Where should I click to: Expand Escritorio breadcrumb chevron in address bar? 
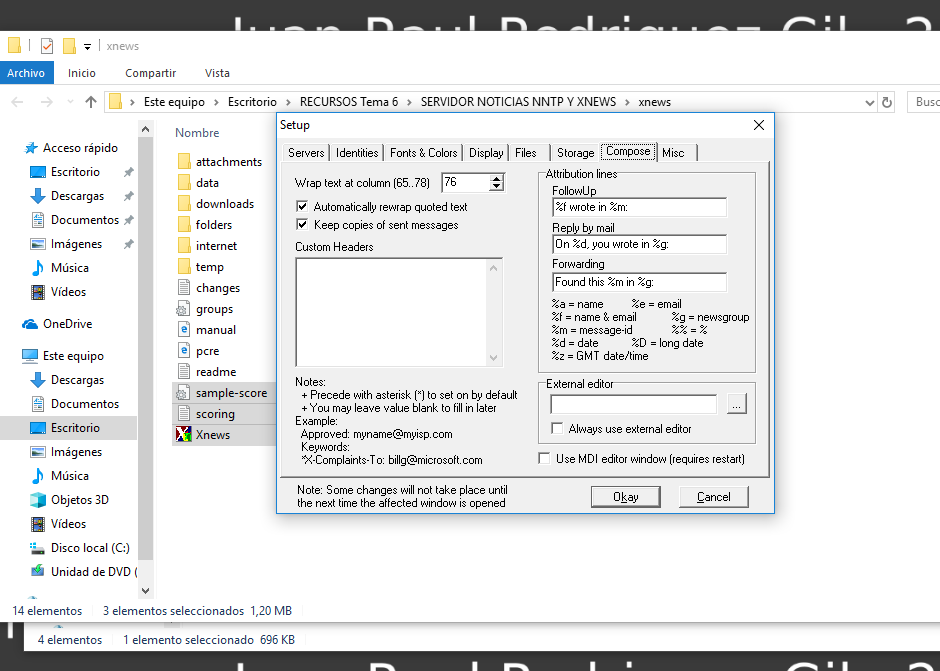click(x=288, y=102)
